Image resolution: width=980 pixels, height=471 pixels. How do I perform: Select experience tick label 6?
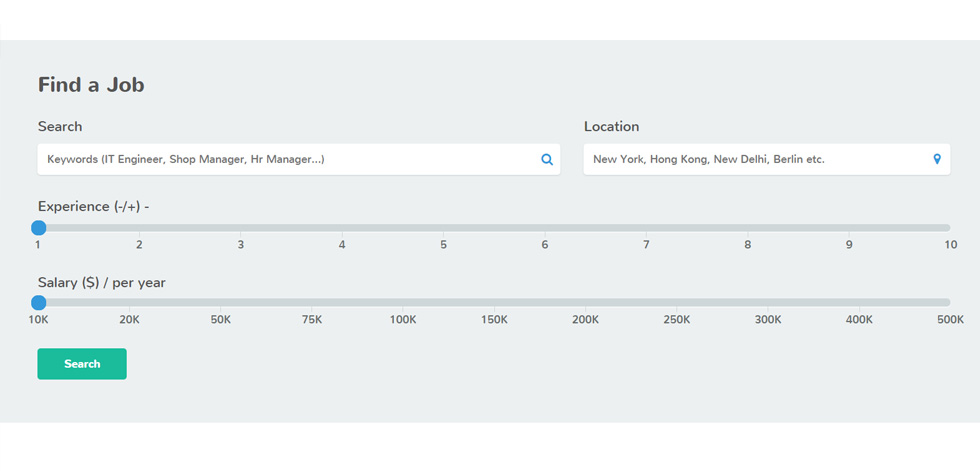545,245
